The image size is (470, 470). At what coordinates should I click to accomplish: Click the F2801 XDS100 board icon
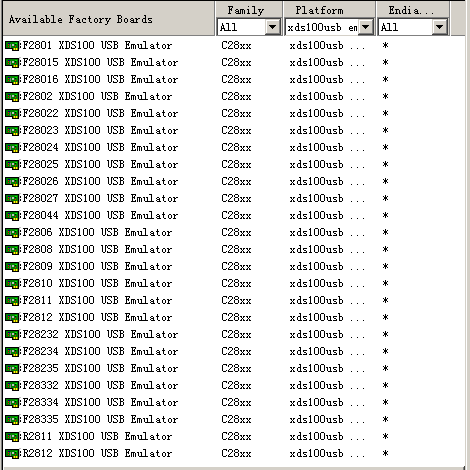click(x=12, y=45)
